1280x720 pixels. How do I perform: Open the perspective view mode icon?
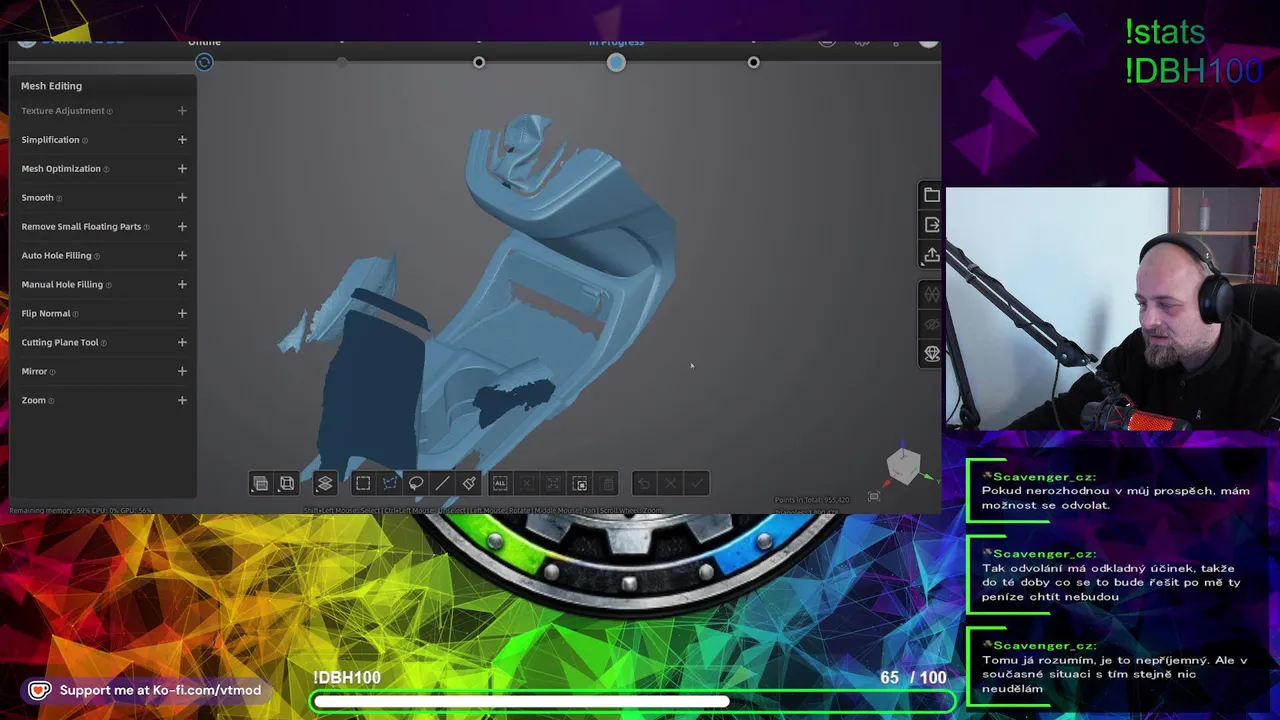point(260,484)
